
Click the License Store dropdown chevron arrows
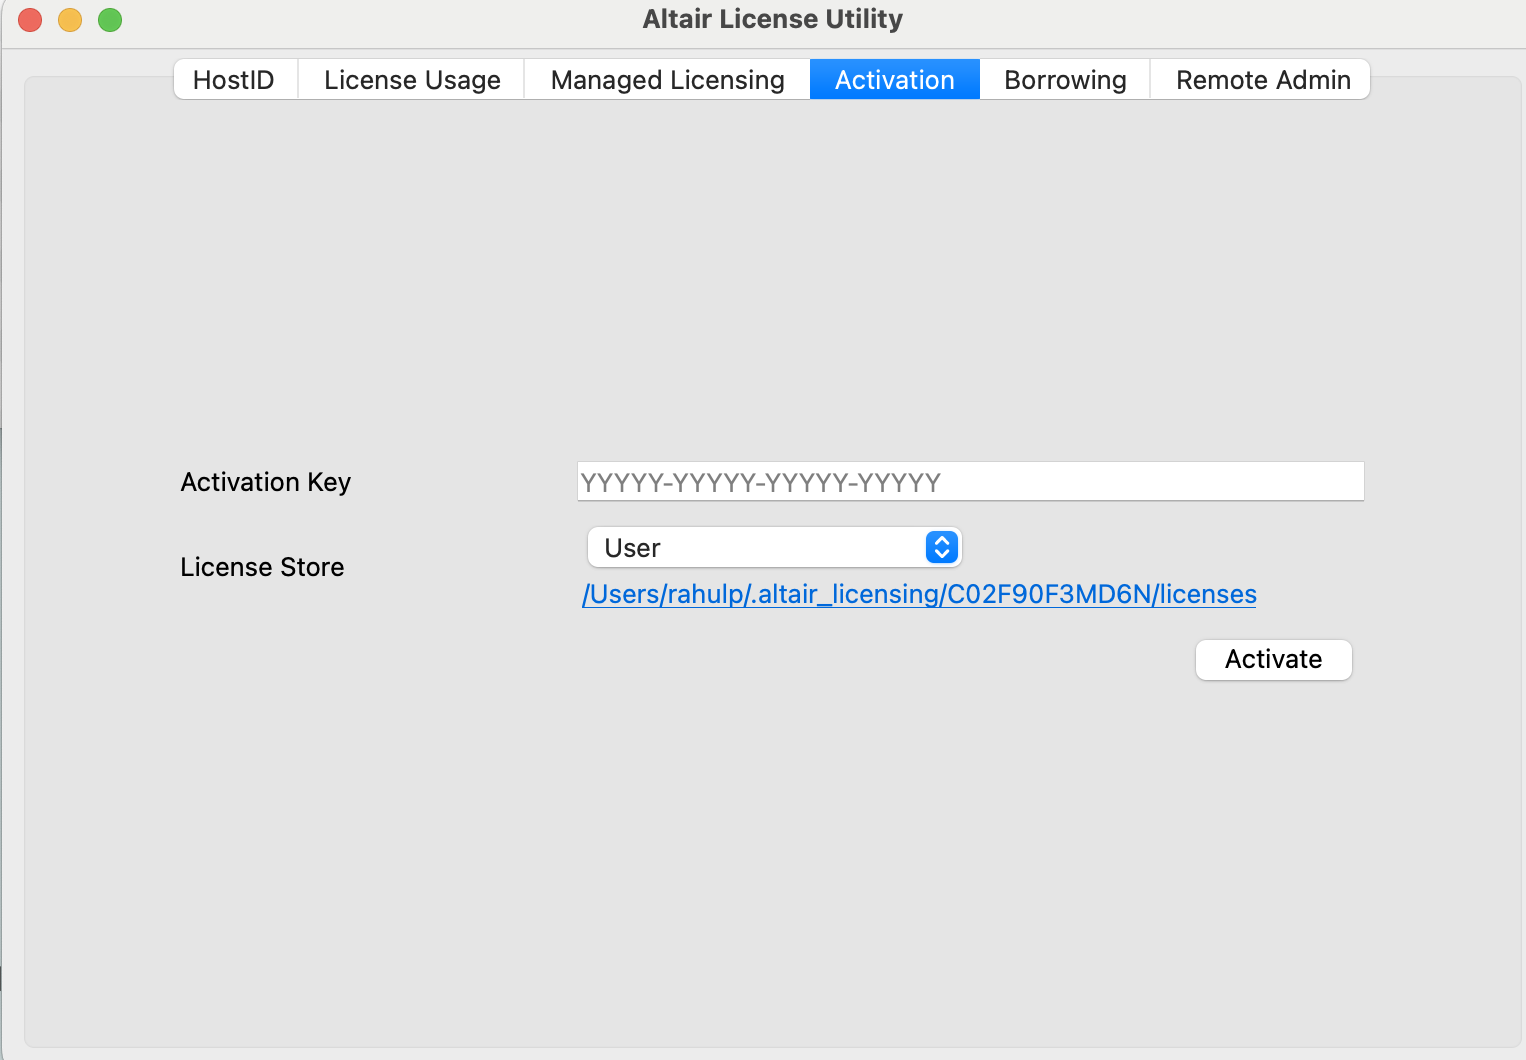coord(940,547)
